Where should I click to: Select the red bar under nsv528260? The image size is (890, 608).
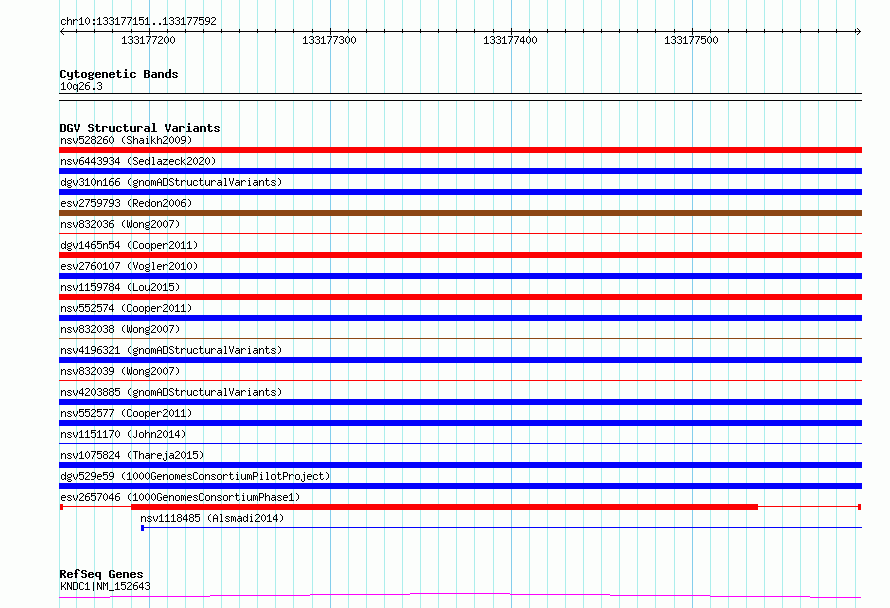pos(460,150)
